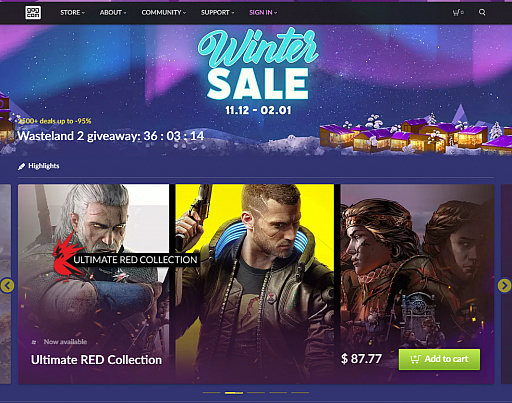Click the search magnifier icon
Screen dimensions: 512x403
(x=482, y=12)
